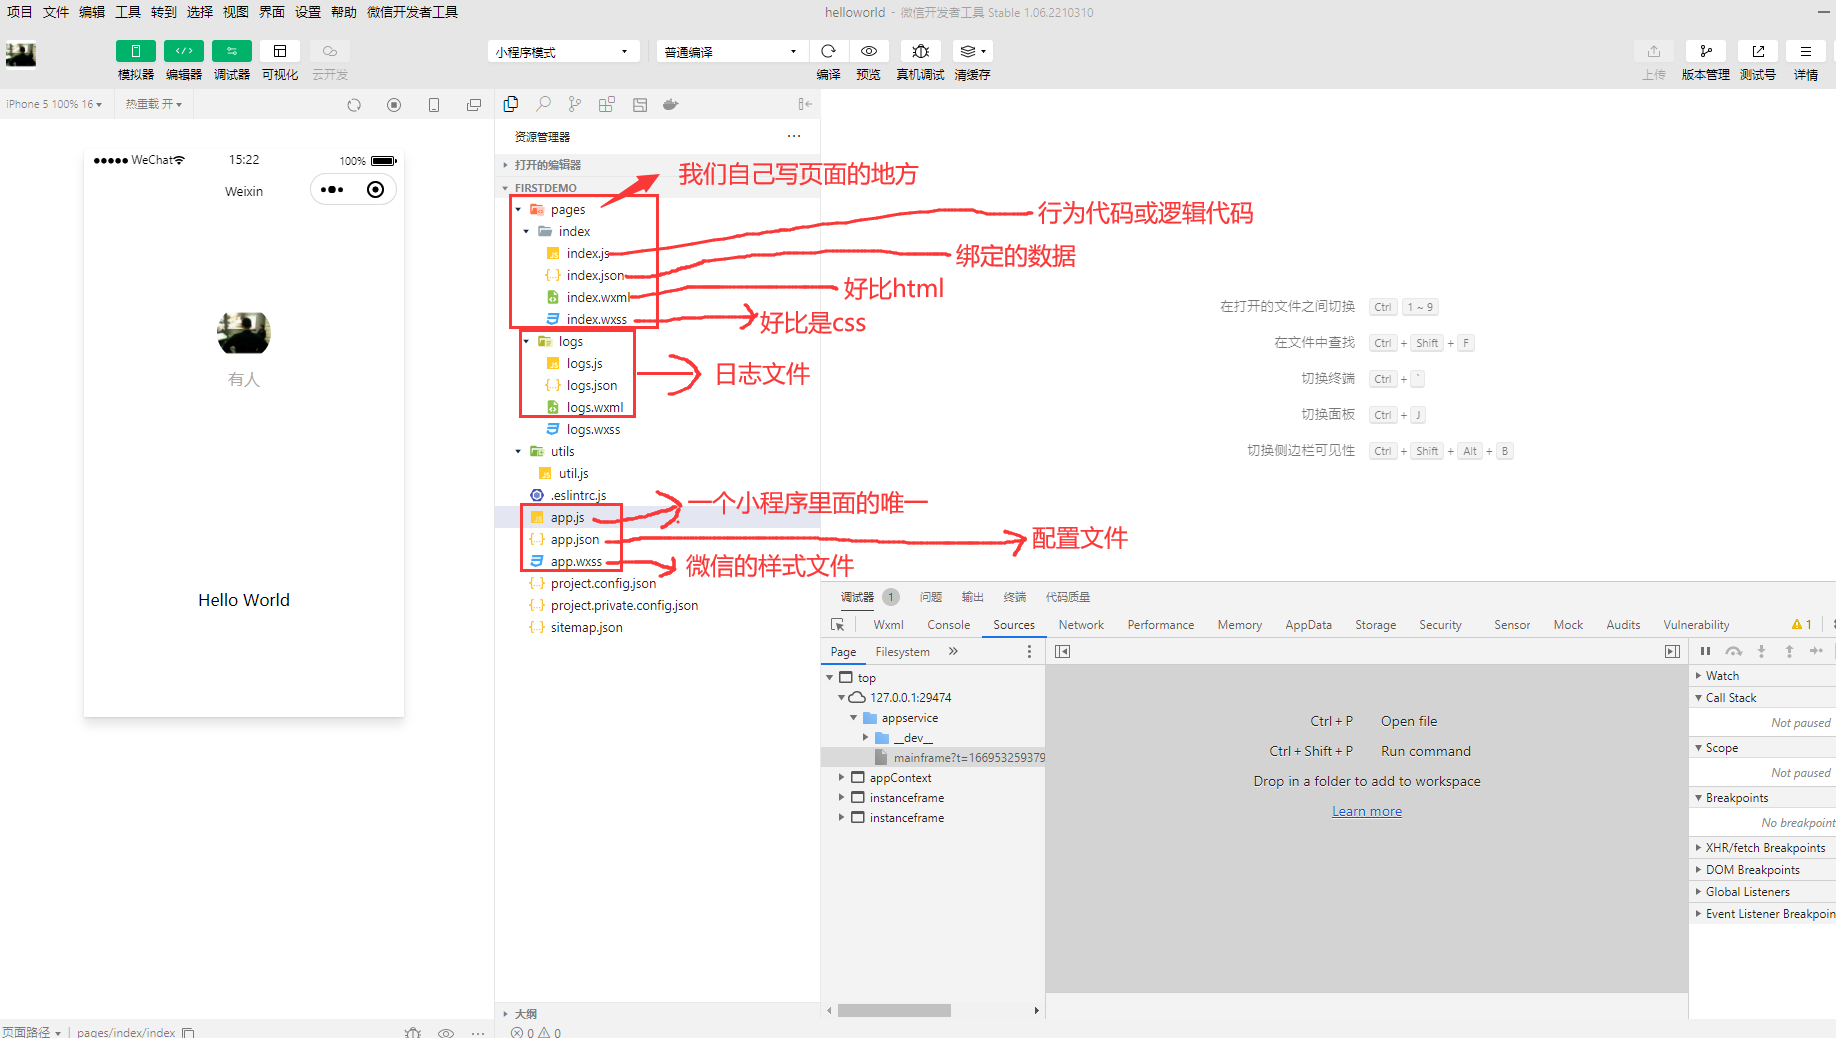Toggle the navigator sidebar icon
1836x1038 pixels.
click(x=1062, y=652)
